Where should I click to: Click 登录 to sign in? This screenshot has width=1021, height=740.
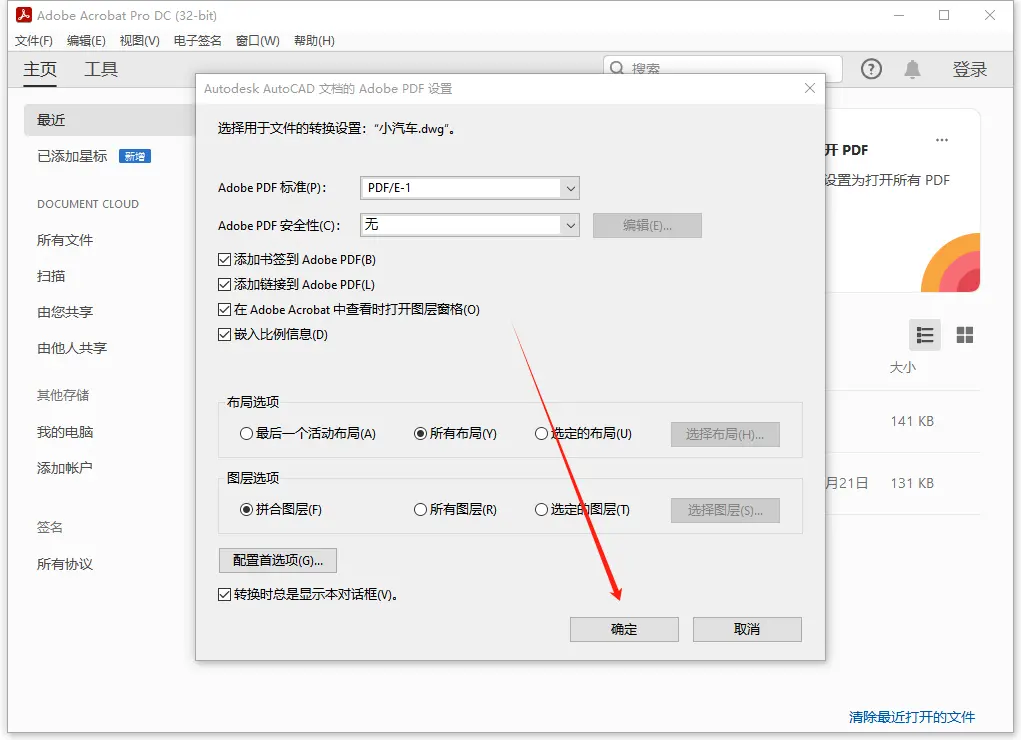coord(970,69)
